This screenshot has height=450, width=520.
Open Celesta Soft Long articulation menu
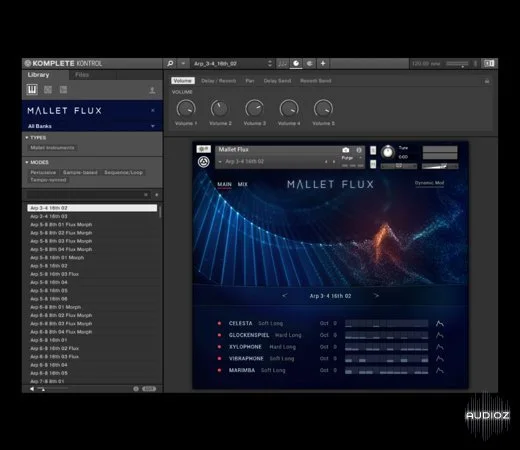point(270,323)
